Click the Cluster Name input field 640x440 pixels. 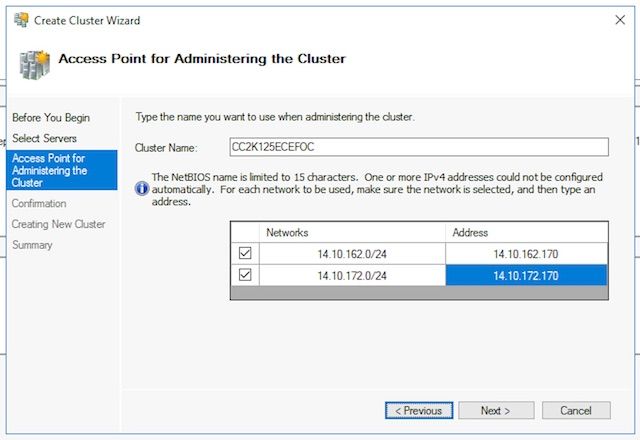tap(419, 147)
